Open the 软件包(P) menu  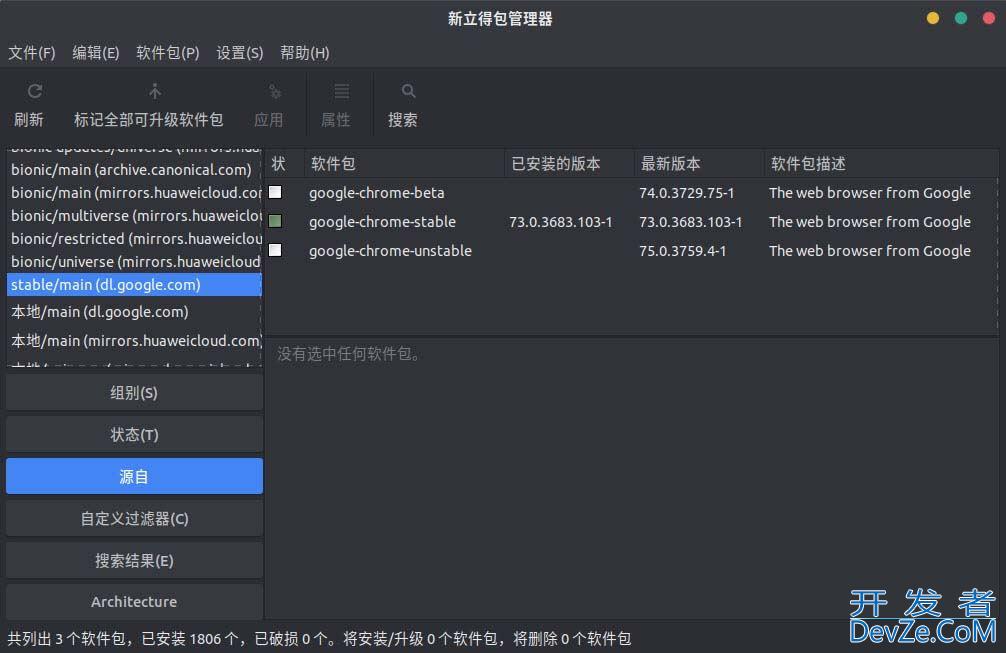167,53
